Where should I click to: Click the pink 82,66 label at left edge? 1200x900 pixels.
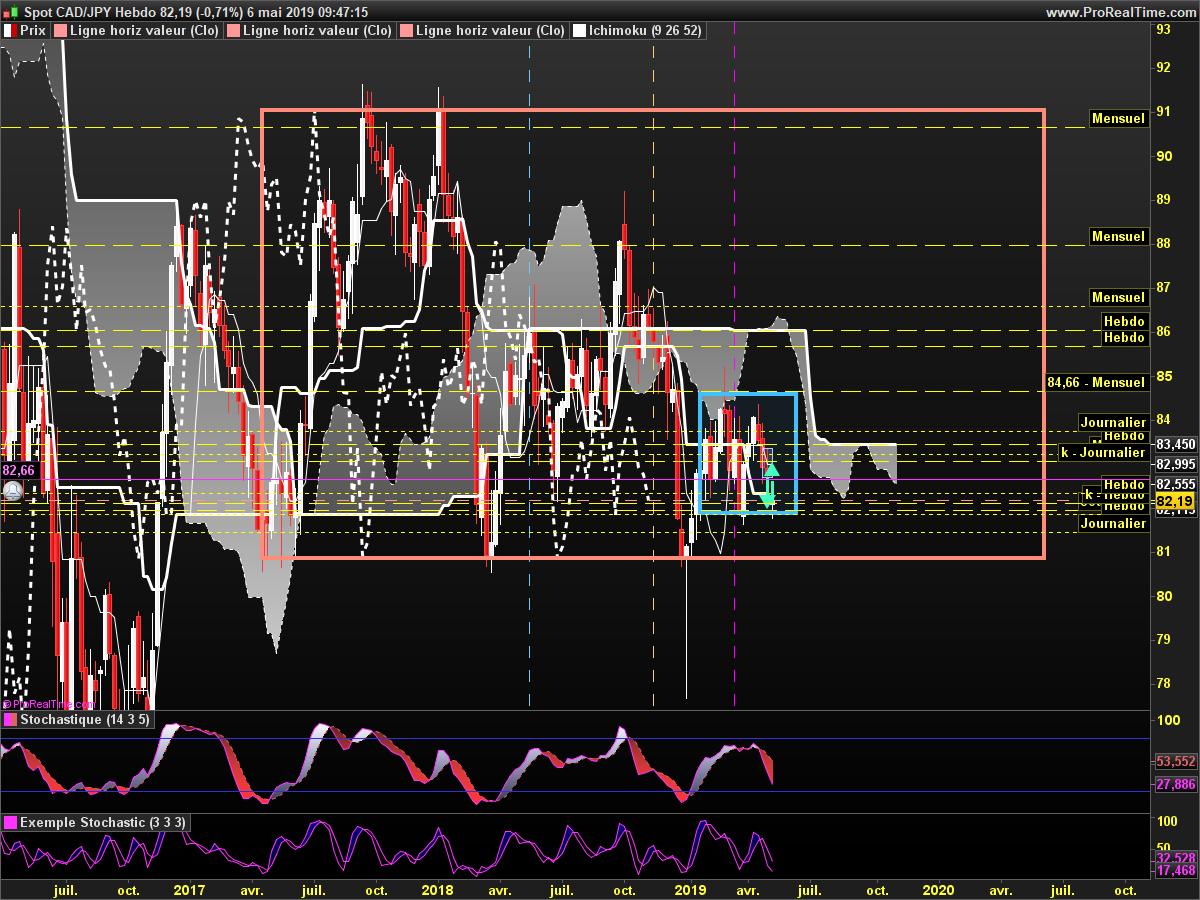coord(18,470)
